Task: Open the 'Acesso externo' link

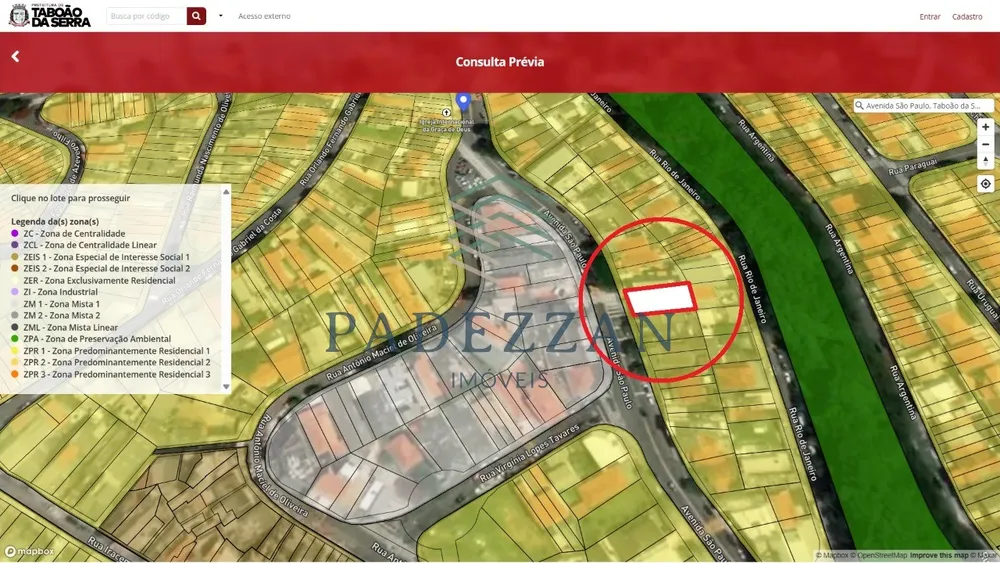Action: (264, 16)
